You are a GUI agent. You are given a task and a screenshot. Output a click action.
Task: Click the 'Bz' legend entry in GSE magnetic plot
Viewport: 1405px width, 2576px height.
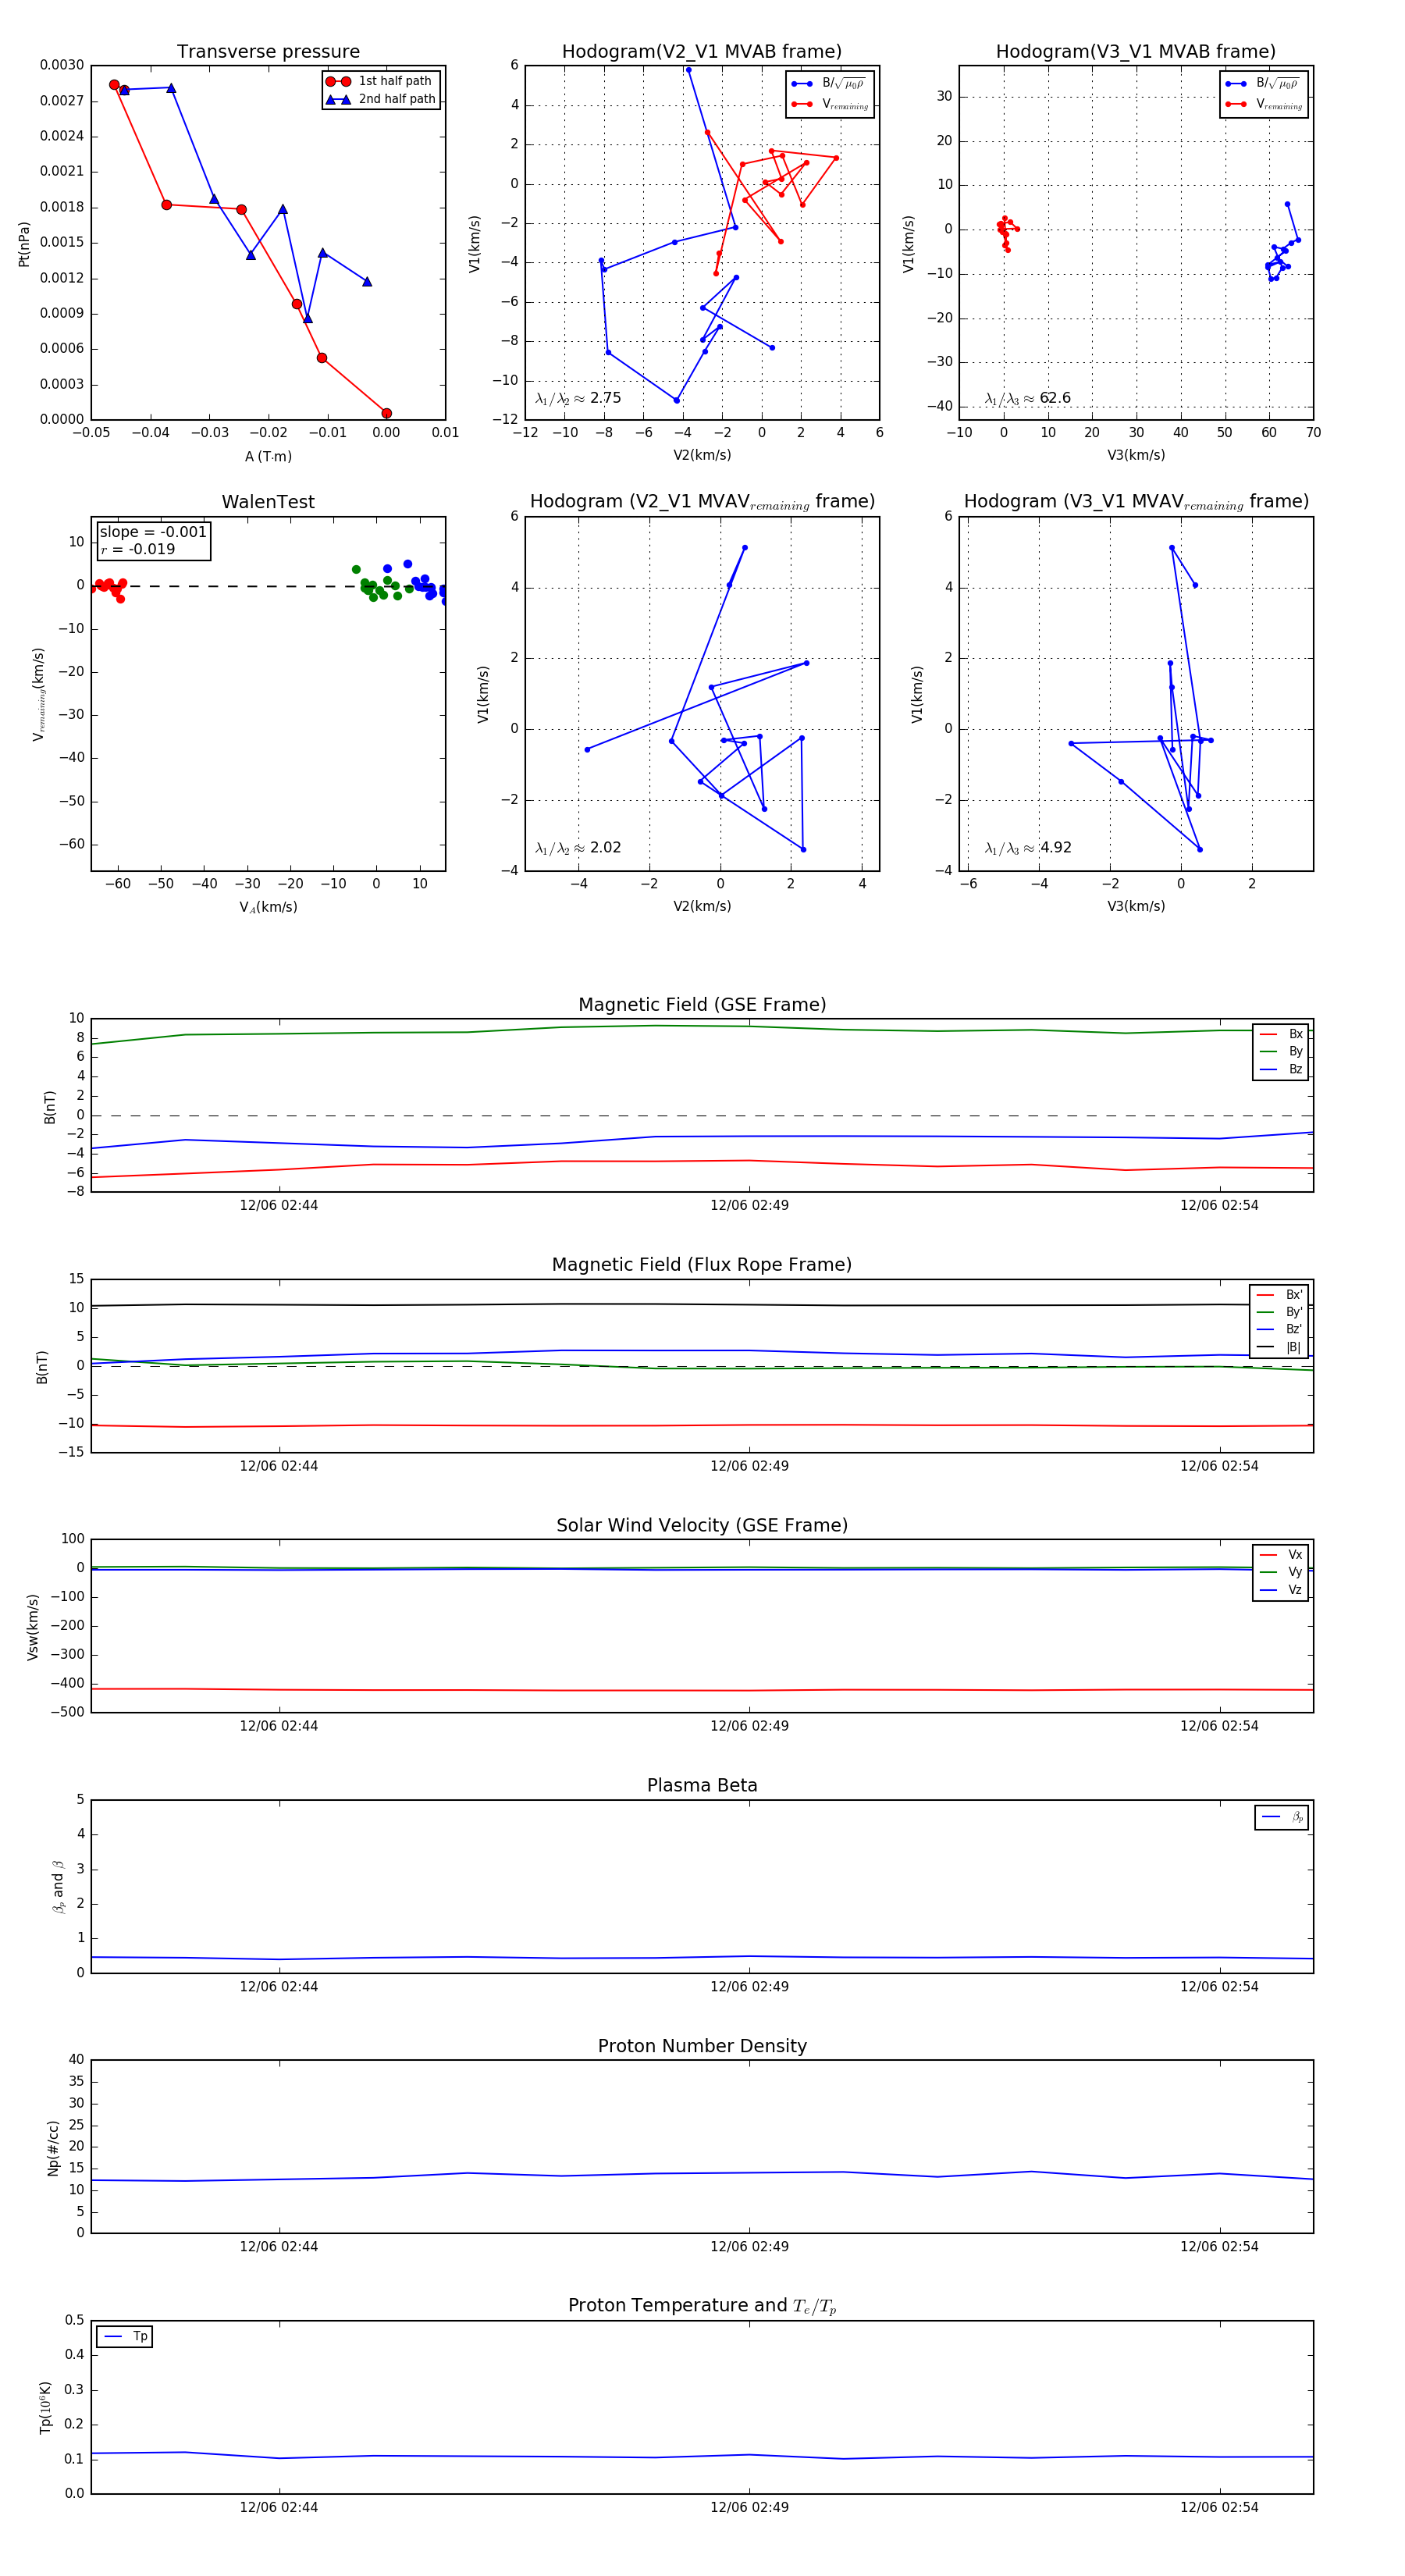(x=1281, y=1070)
